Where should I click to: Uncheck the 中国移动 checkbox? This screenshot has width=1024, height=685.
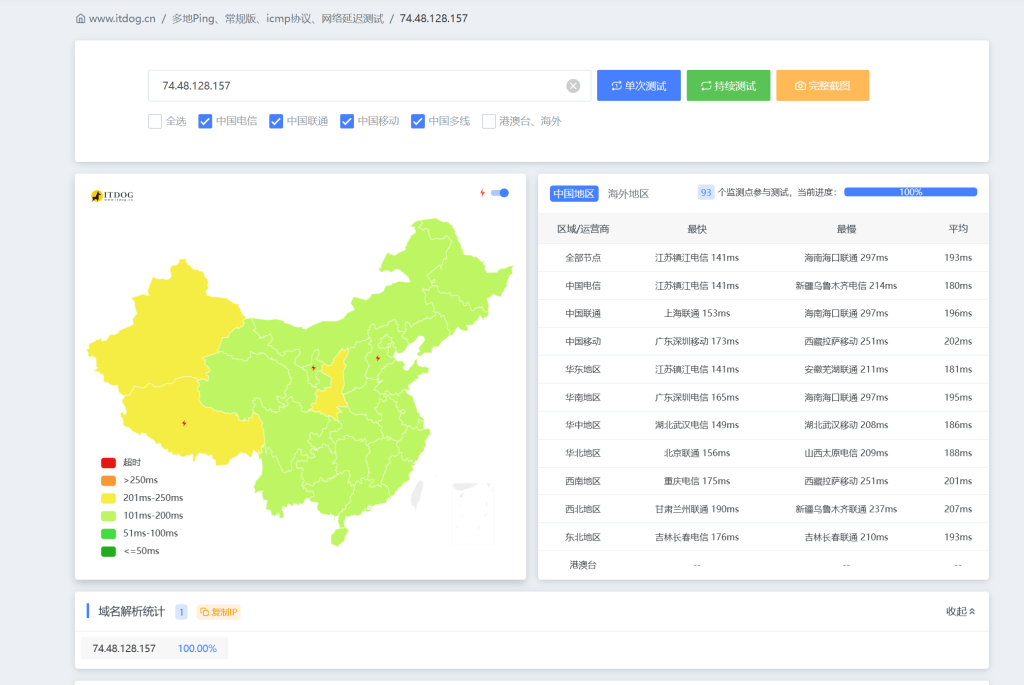coord(347,121)
